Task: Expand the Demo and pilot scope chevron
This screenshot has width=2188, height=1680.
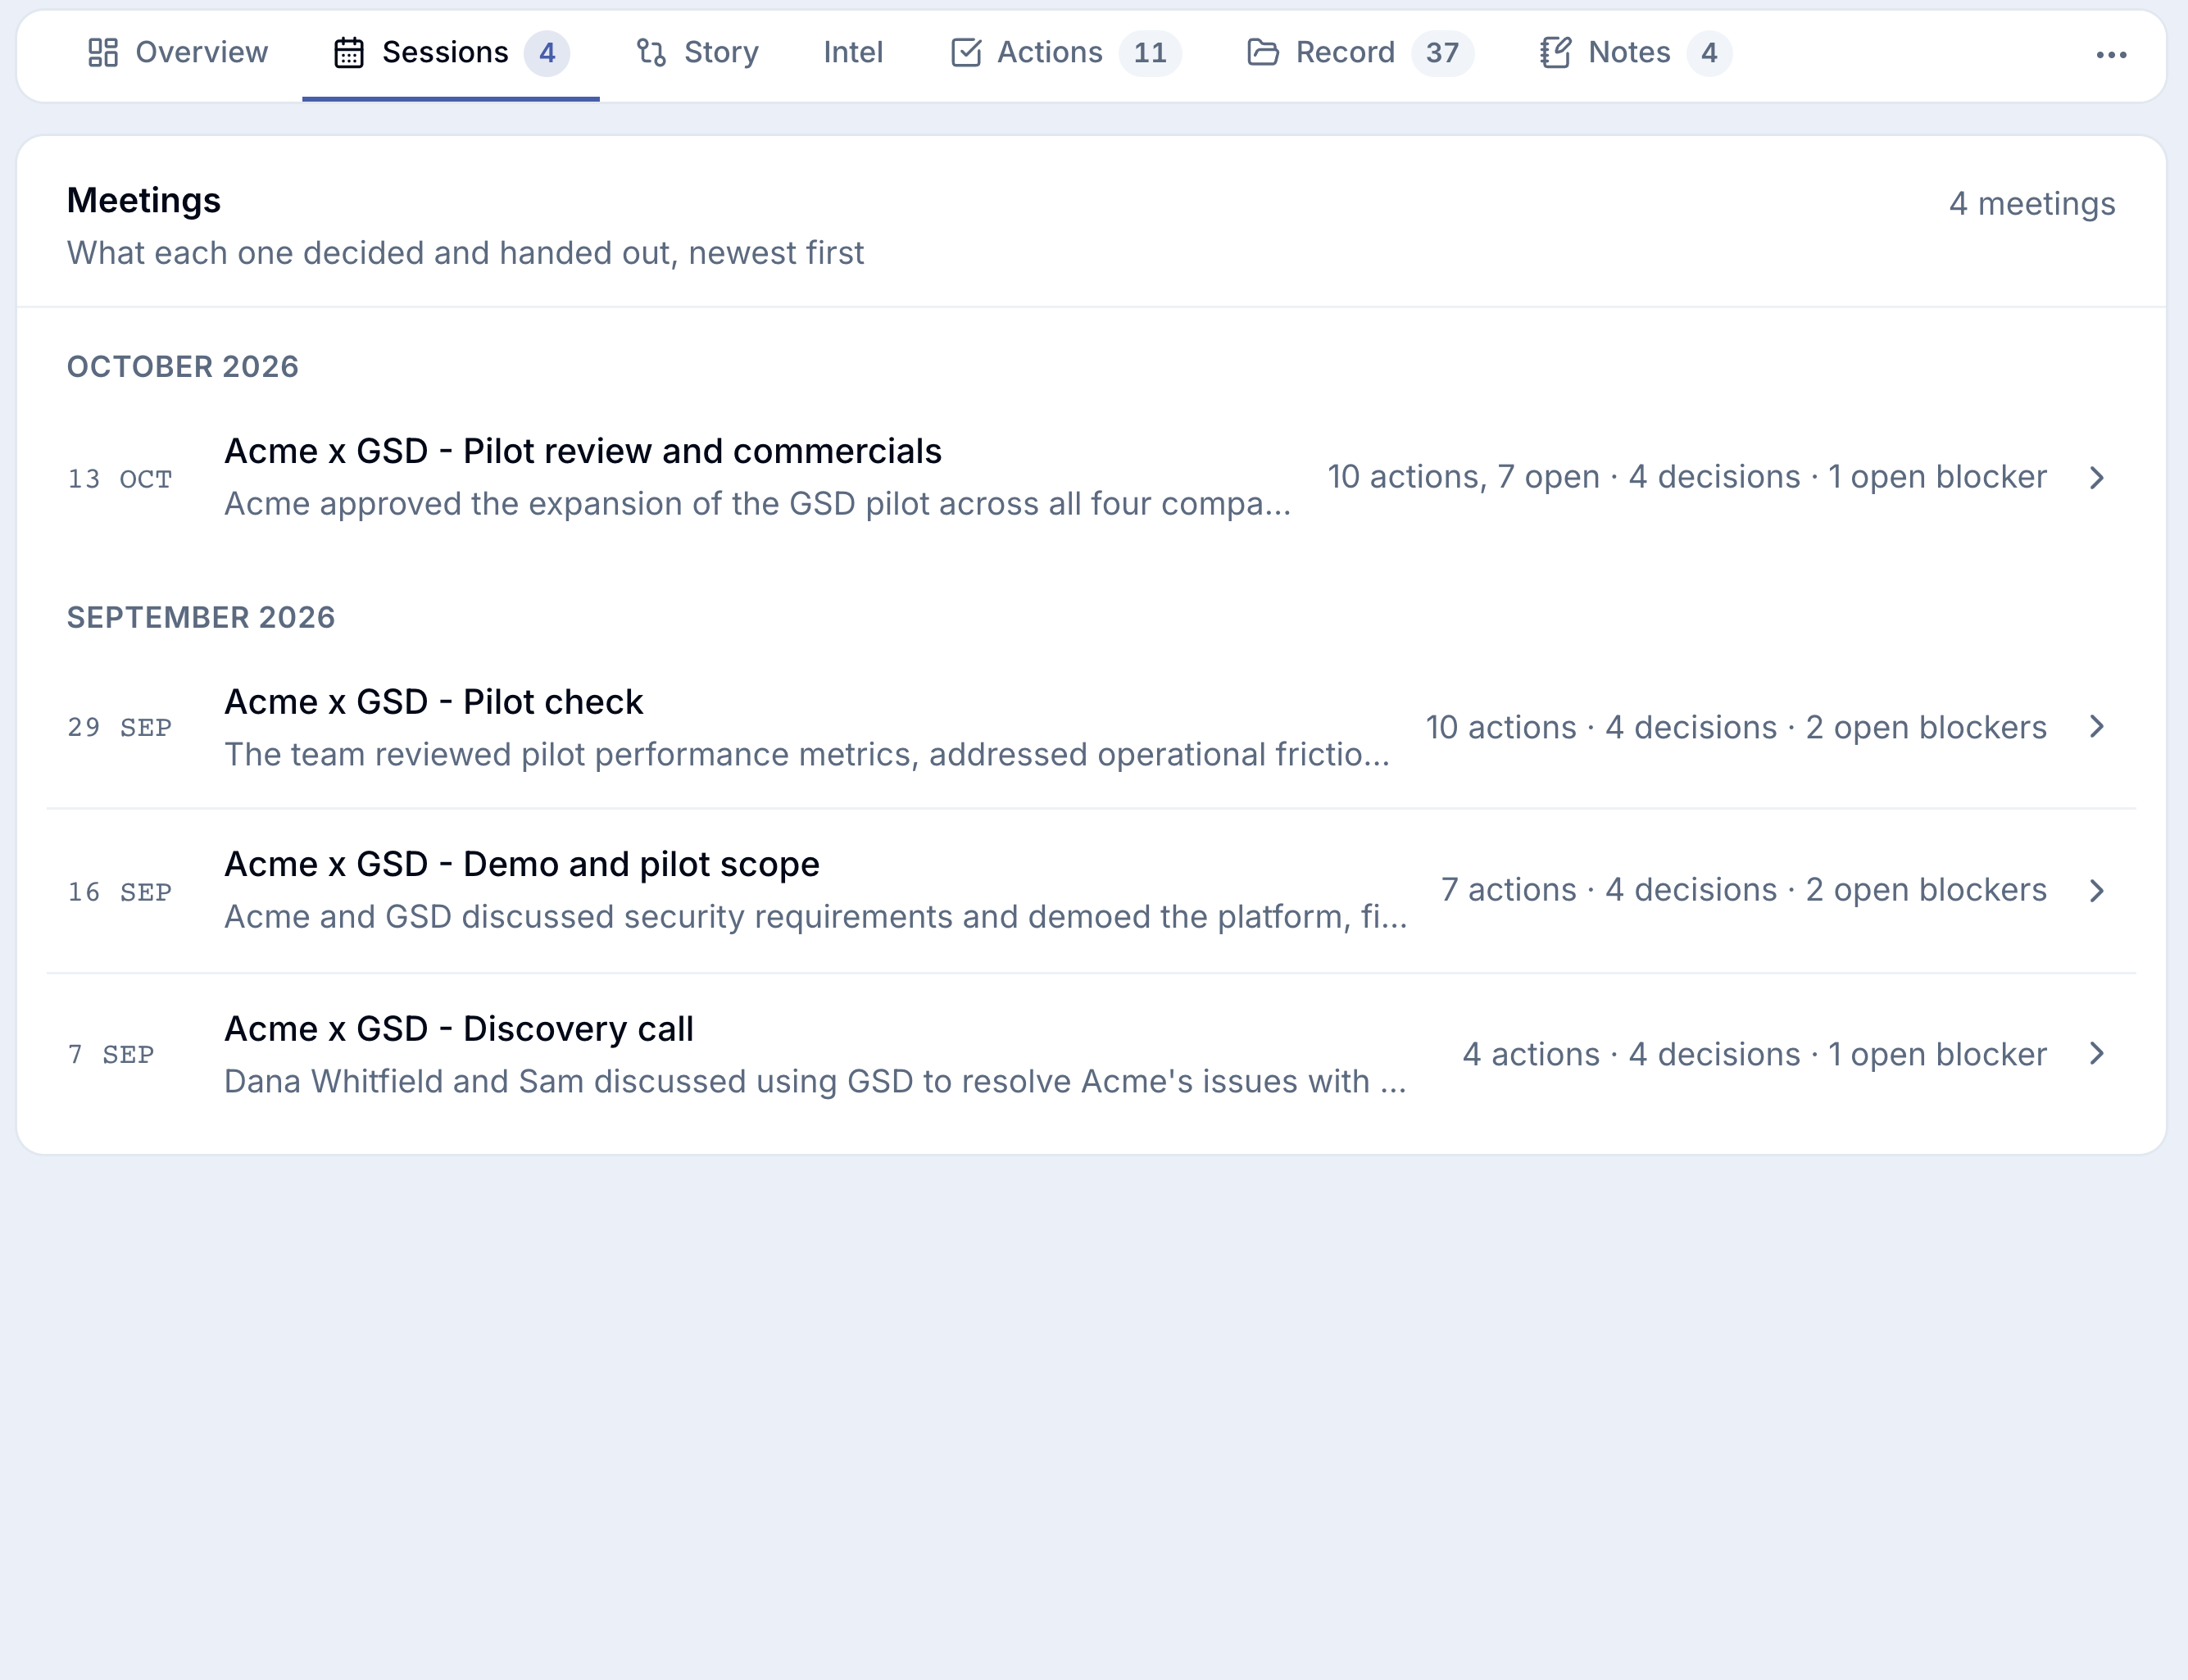Action: point(2097,891)
